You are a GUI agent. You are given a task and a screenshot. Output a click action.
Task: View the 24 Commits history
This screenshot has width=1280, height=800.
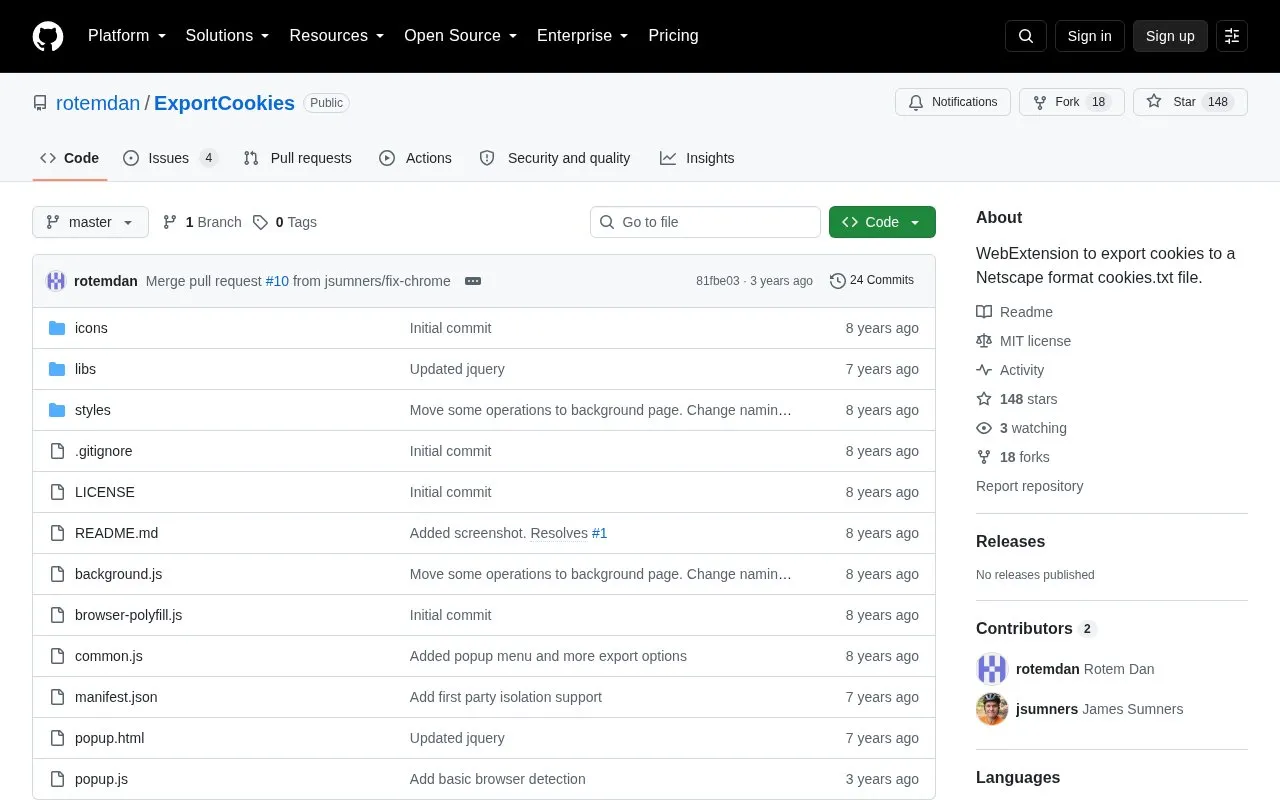[872, 281]
